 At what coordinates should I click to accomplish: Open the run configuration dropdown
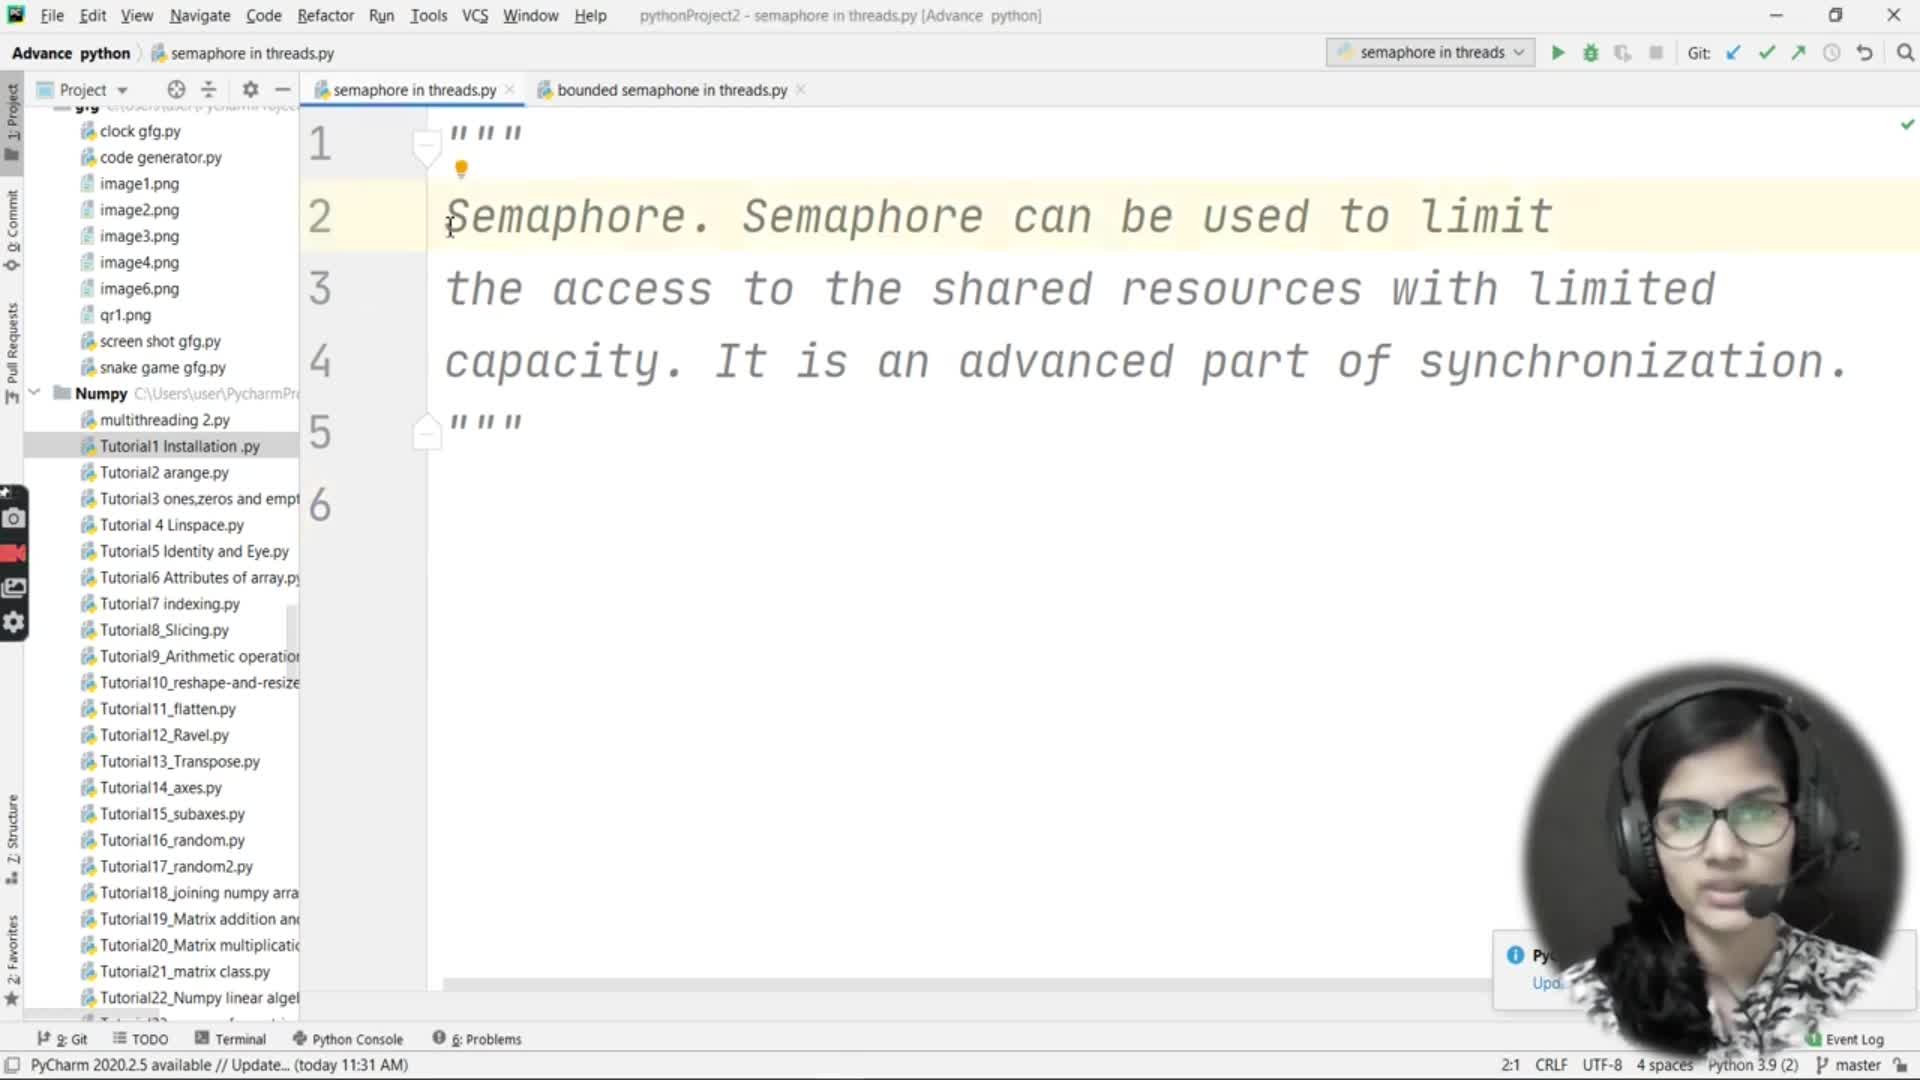pos(1431,52)
